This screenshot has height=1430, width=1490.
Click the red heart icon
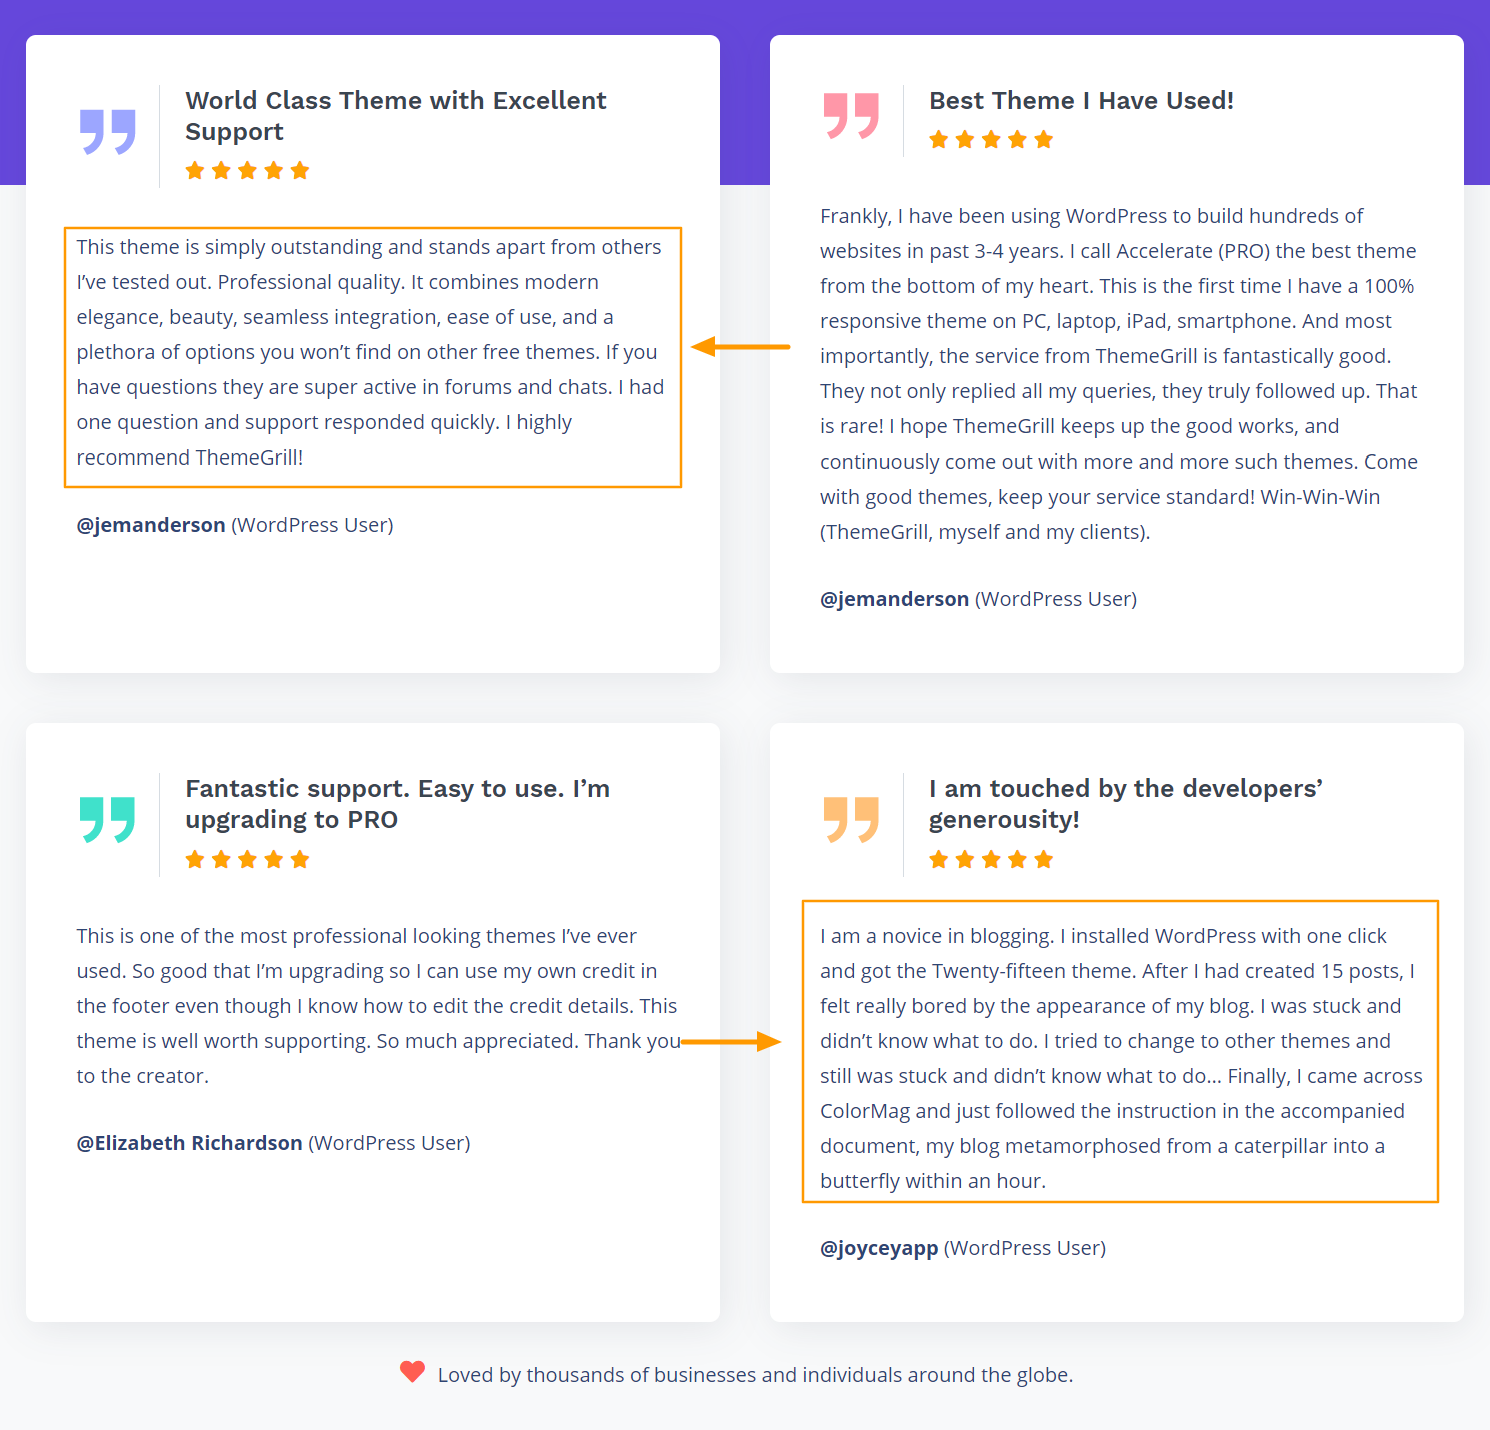(x=412, y=1372)
